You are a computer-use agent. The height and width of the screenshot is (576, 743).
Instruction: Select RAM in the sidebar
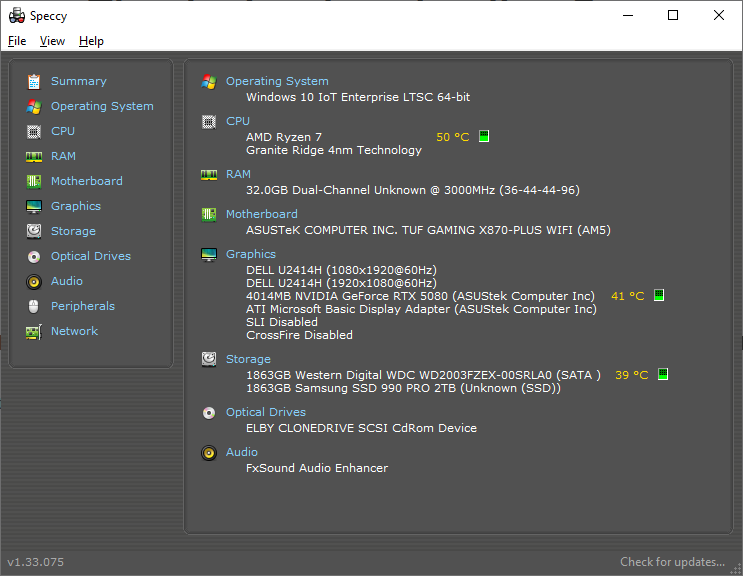click(63, 156)
